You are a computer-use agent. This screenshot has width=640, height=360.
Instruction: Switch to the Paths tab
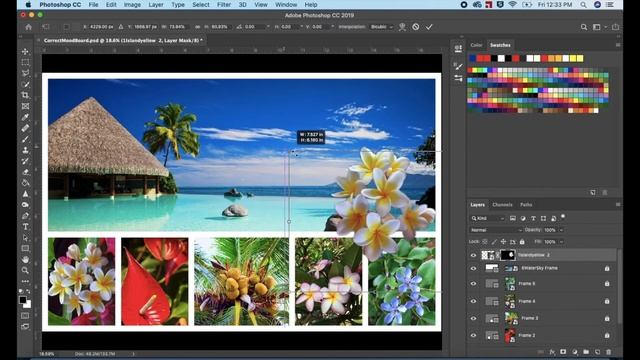coord(526,205)
